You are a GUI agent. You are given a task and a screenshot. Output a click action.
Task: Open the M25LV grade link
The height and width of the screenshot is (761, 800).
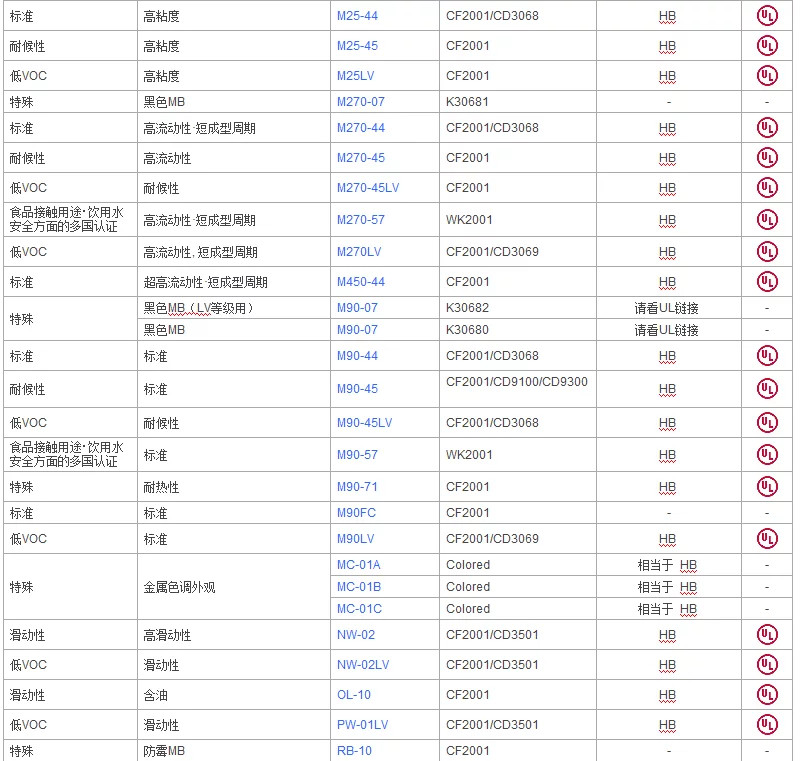355,76
